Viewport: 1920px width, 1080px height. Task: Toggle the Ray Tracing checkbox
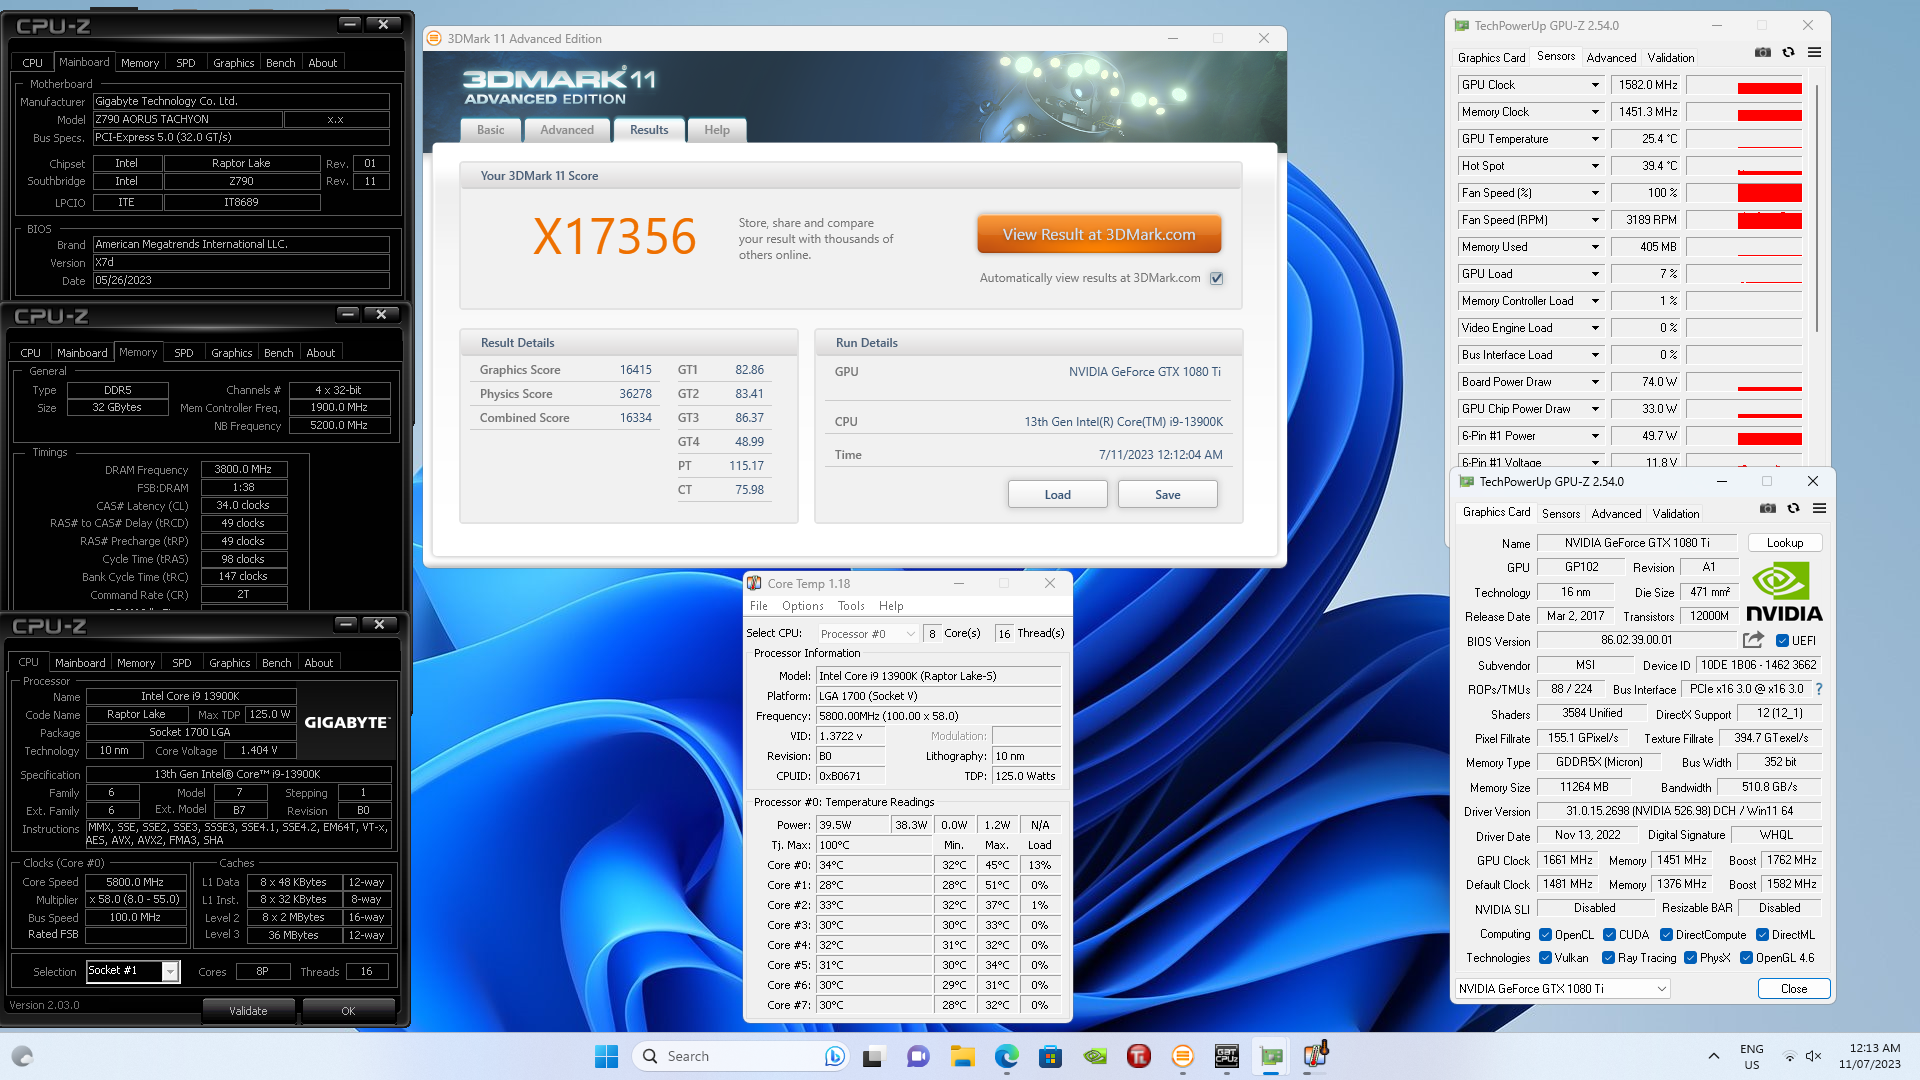1608,958
